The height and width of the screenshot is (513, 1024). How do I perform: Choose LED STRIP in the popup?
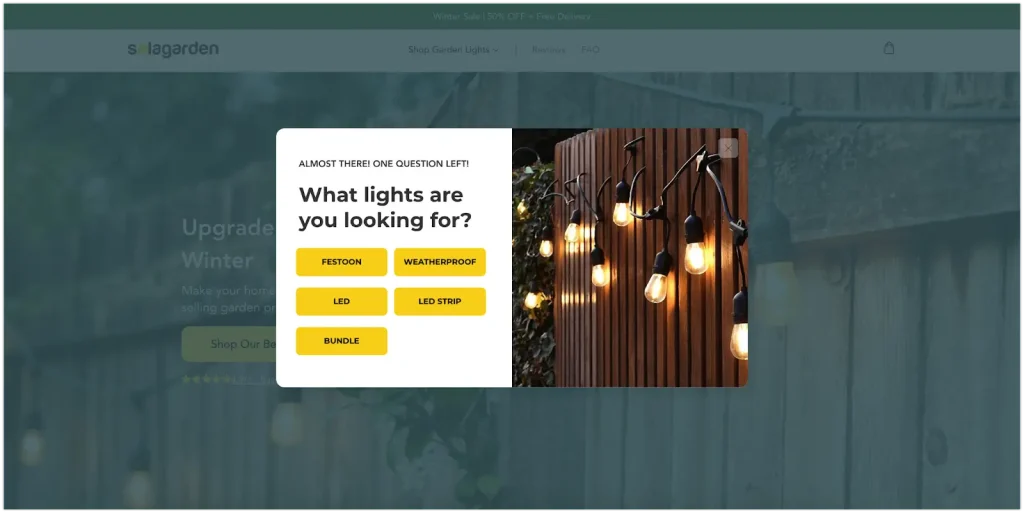tap(440, 301)
